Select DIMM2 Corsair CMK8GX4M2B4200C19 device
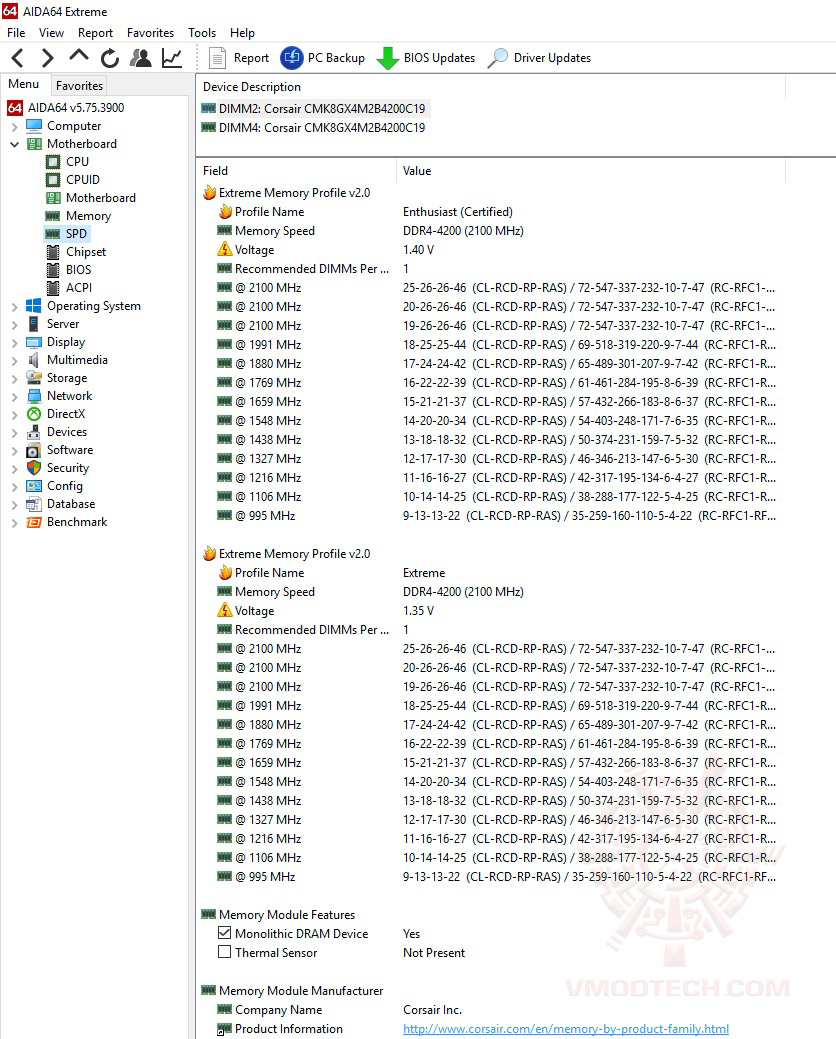 pos(322,108)
